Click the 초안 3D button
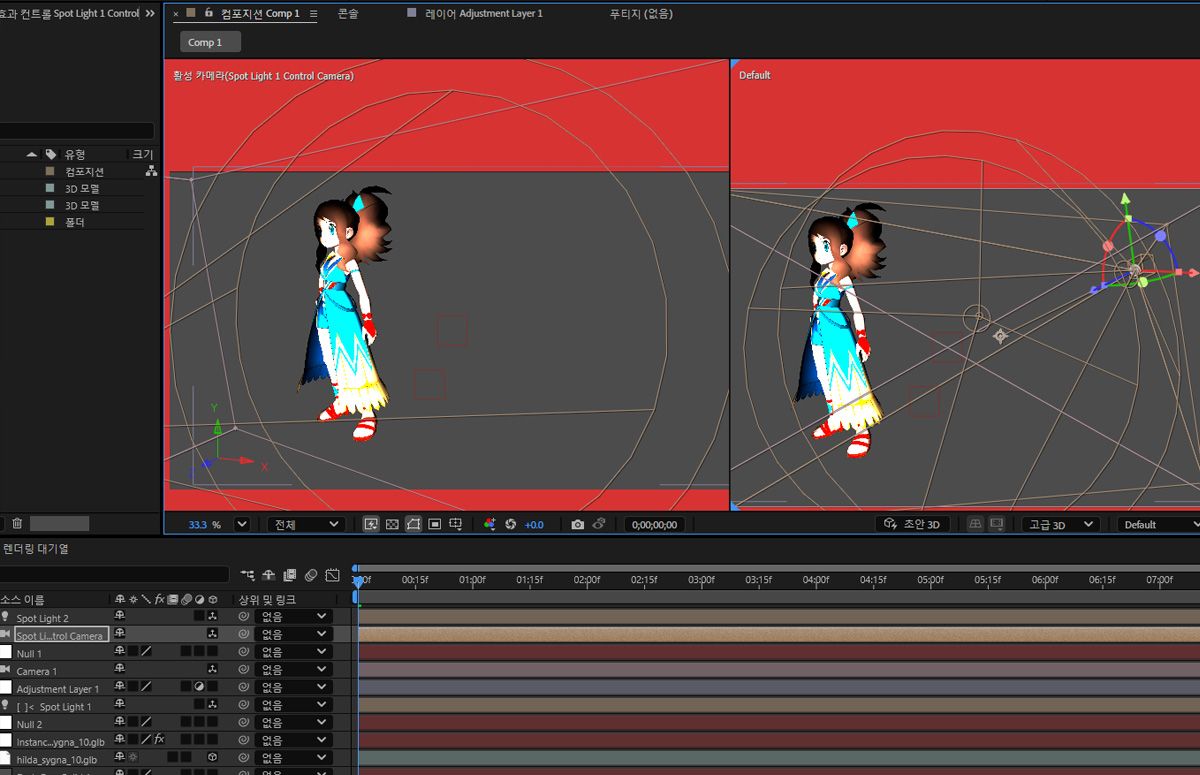1200x775 pixels. [x=912, y=524]
